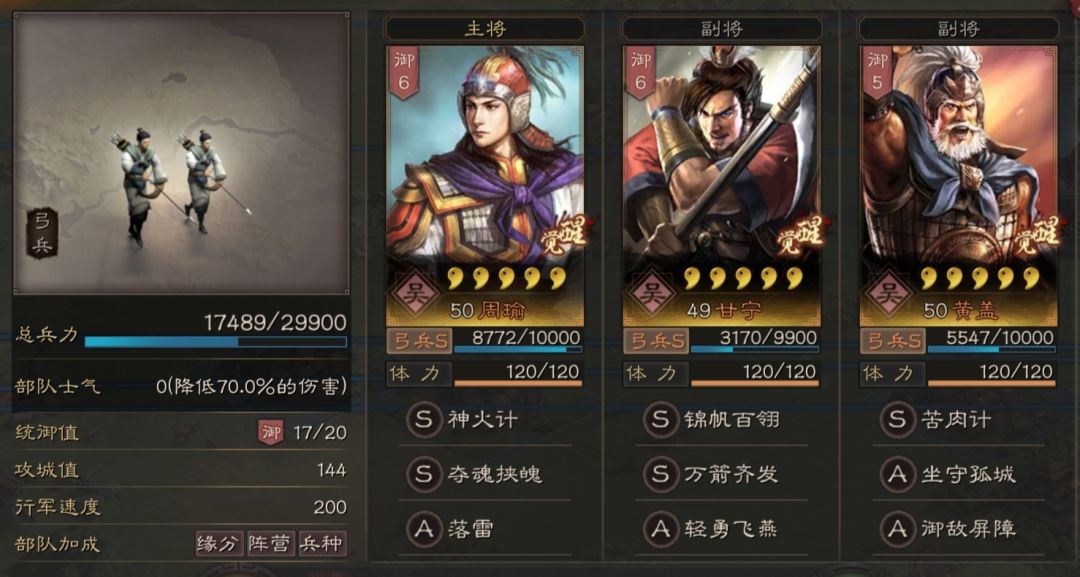The width and height of the screenshot is (1080, 577).
Task: Open 黄盖's general portrait card
Action: pyautogui.click(x=959, y=186)
